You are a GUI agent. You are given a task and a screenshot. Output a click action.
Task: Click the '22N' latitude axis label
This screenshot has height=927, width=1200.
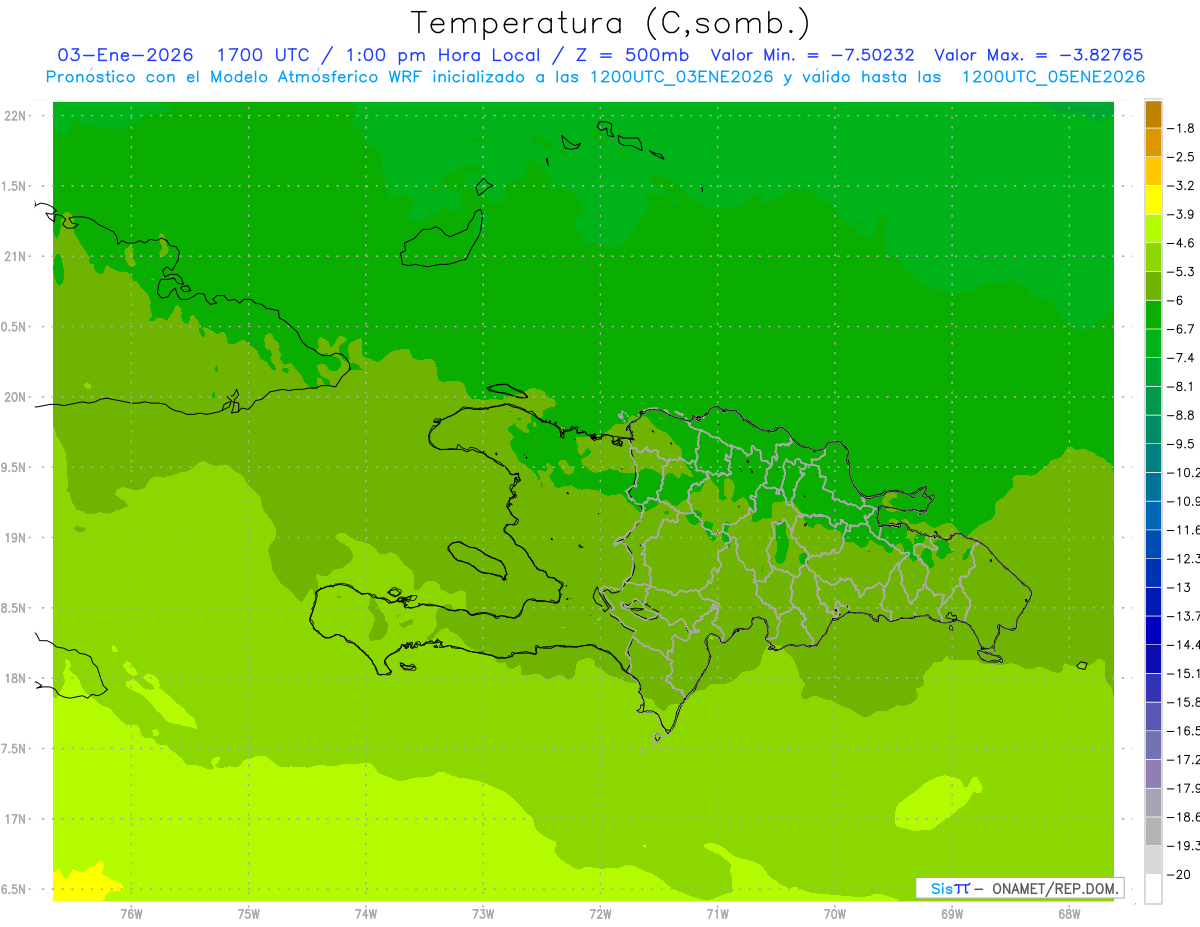[x=15, y=116]
